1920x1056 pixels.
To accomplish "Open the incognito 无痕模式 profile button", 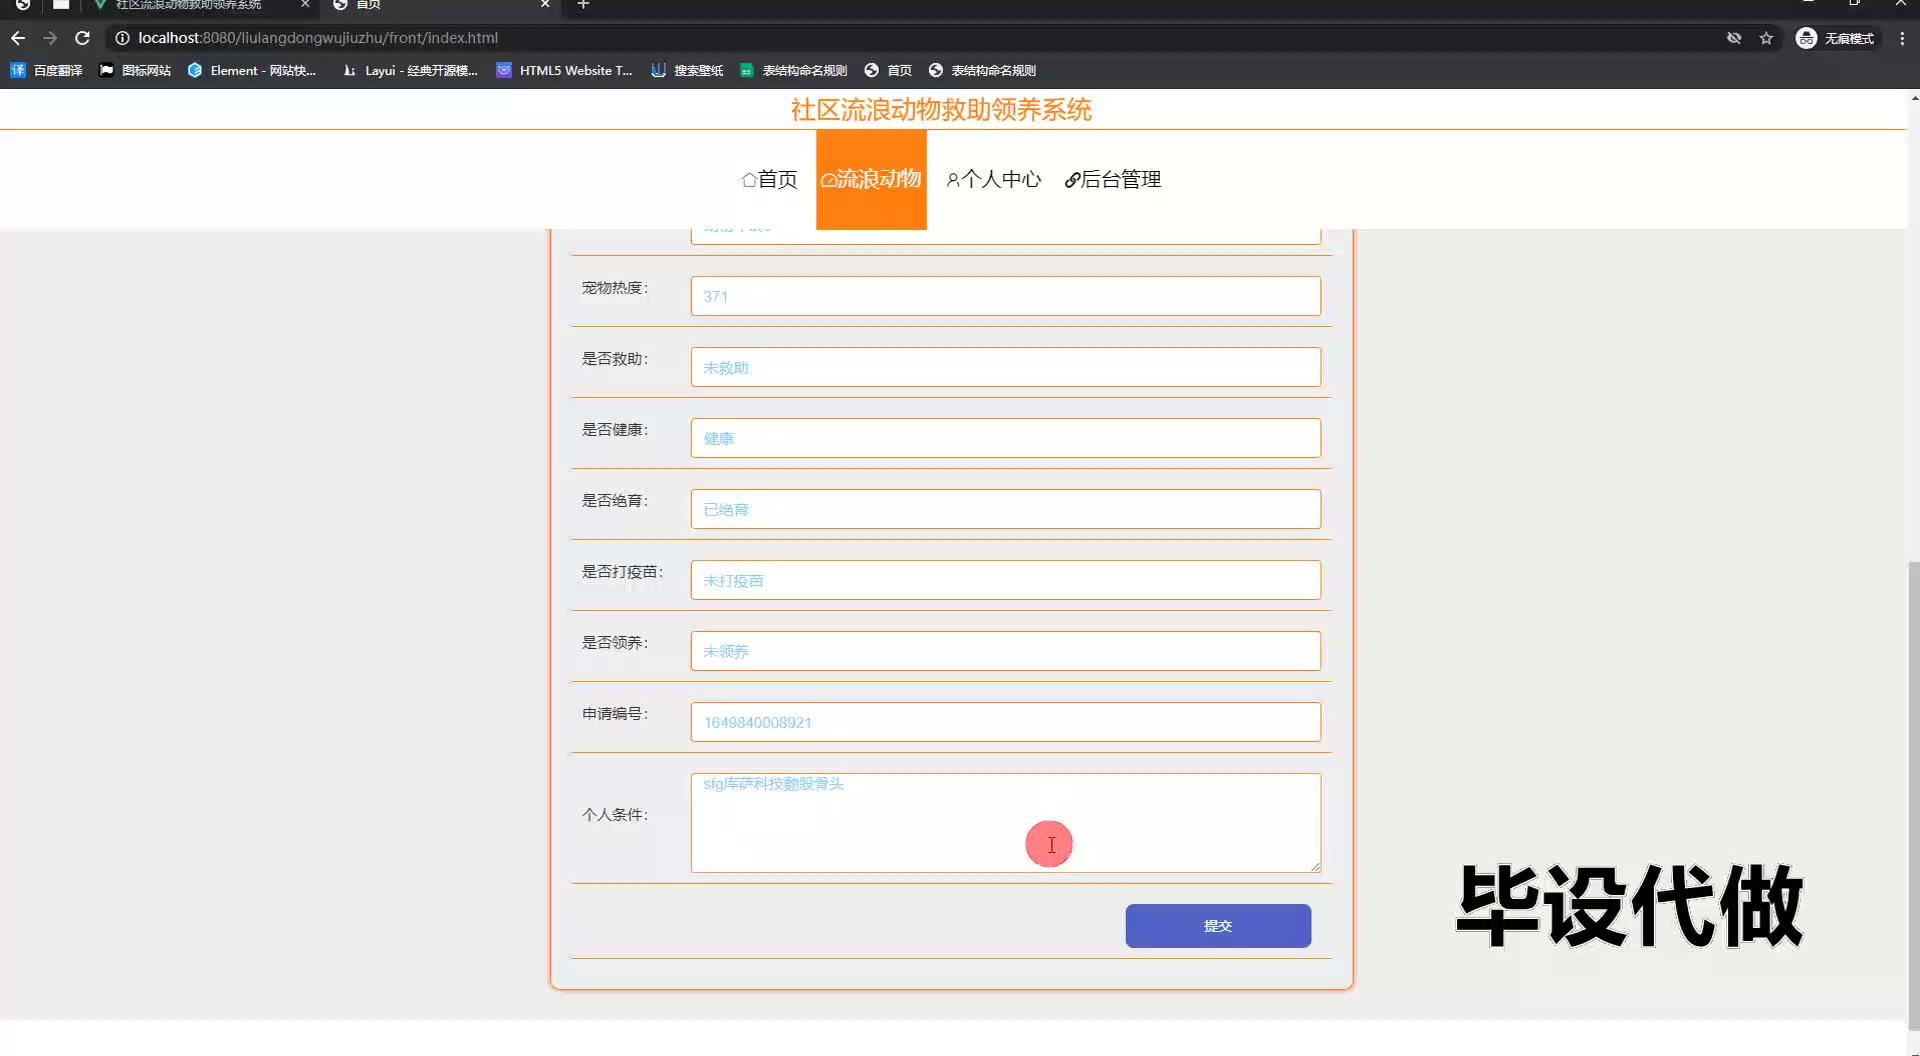I will tap(1836, 38).
